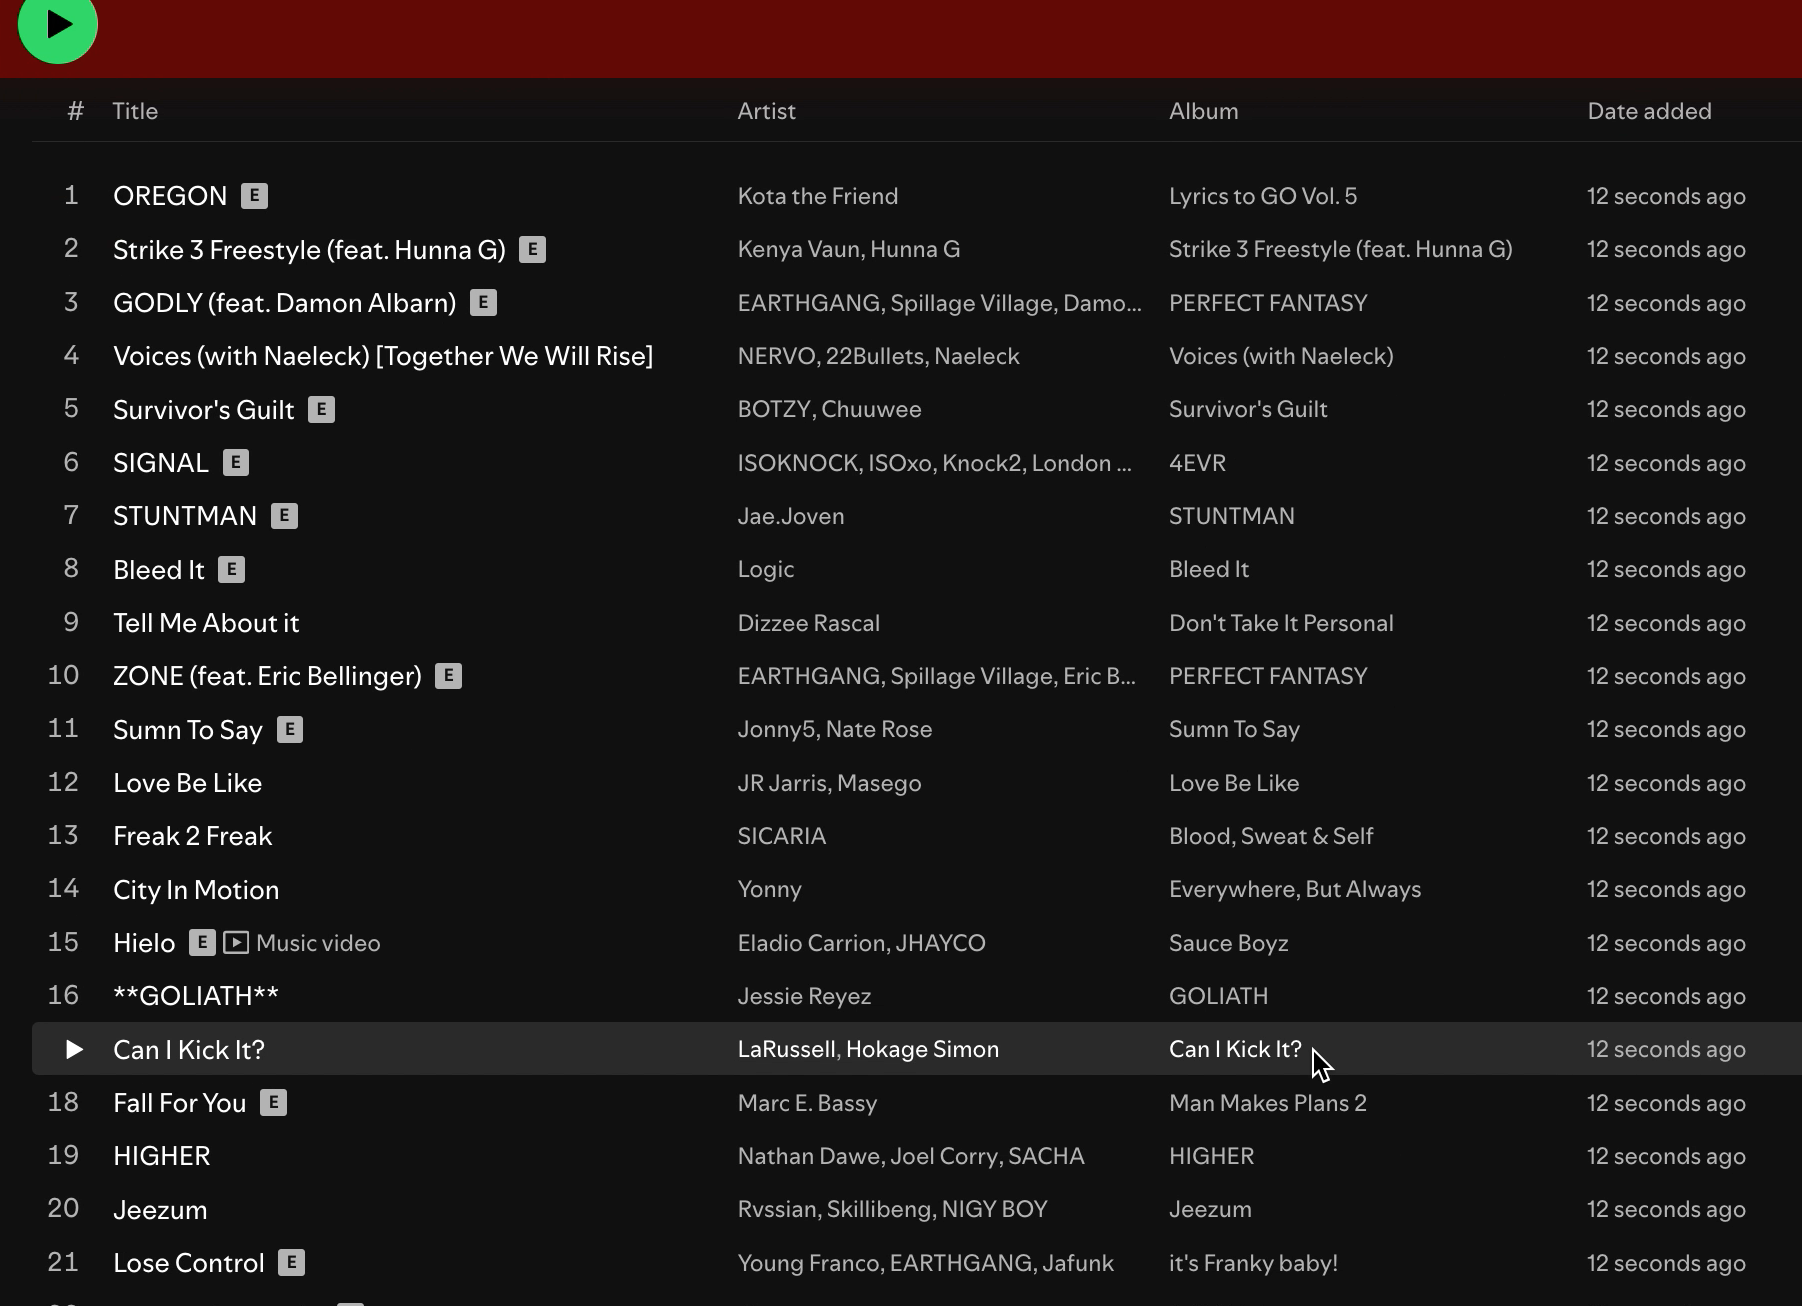The height and width of the screenshot is (1306, 1802).
Task: Open album it's Franky baby!
Action: (x=1253, y=1263)
